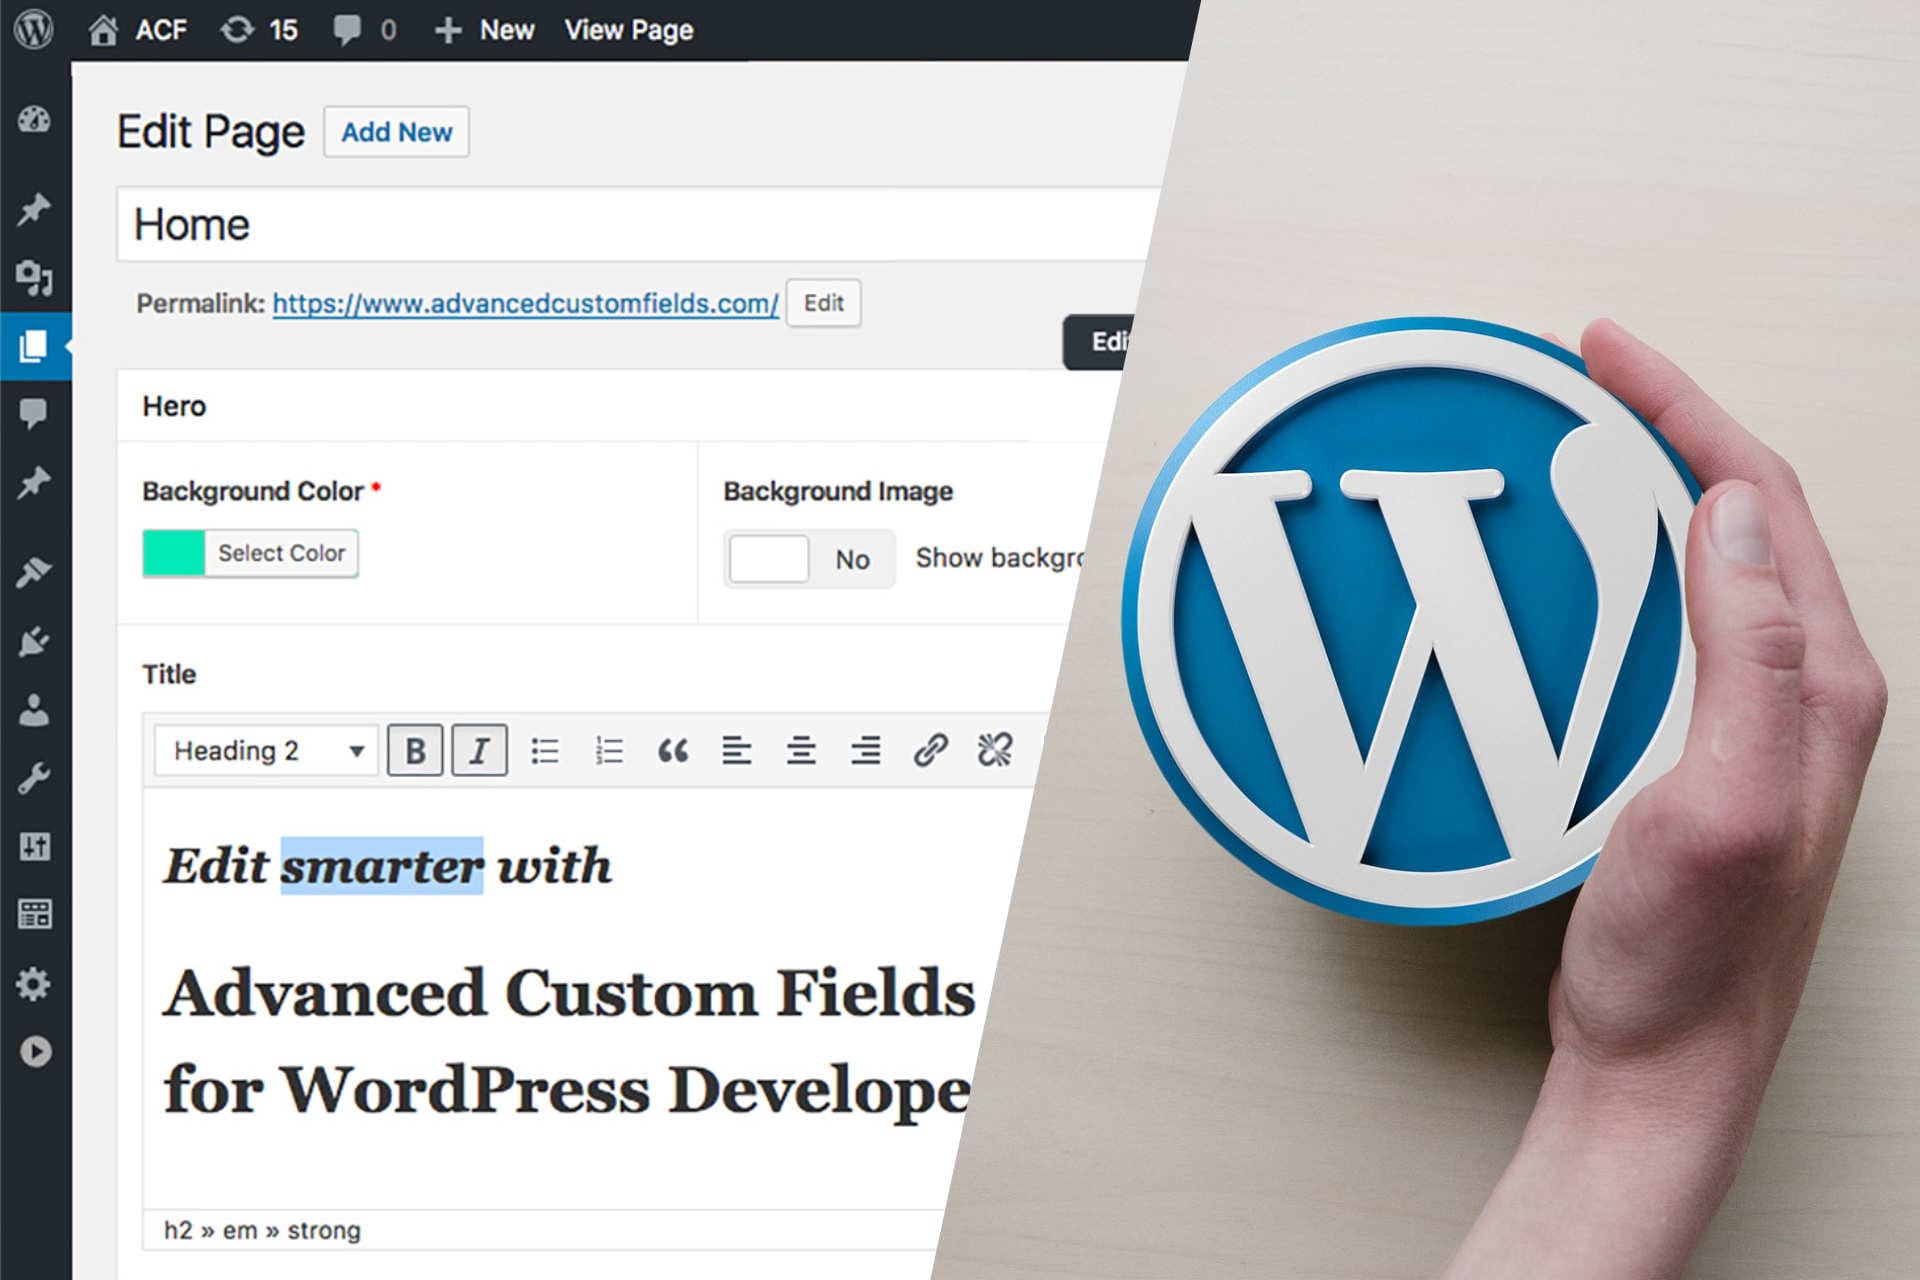Click the Background Image field label
1920x1280 pixels.
(x=838, y=491)
